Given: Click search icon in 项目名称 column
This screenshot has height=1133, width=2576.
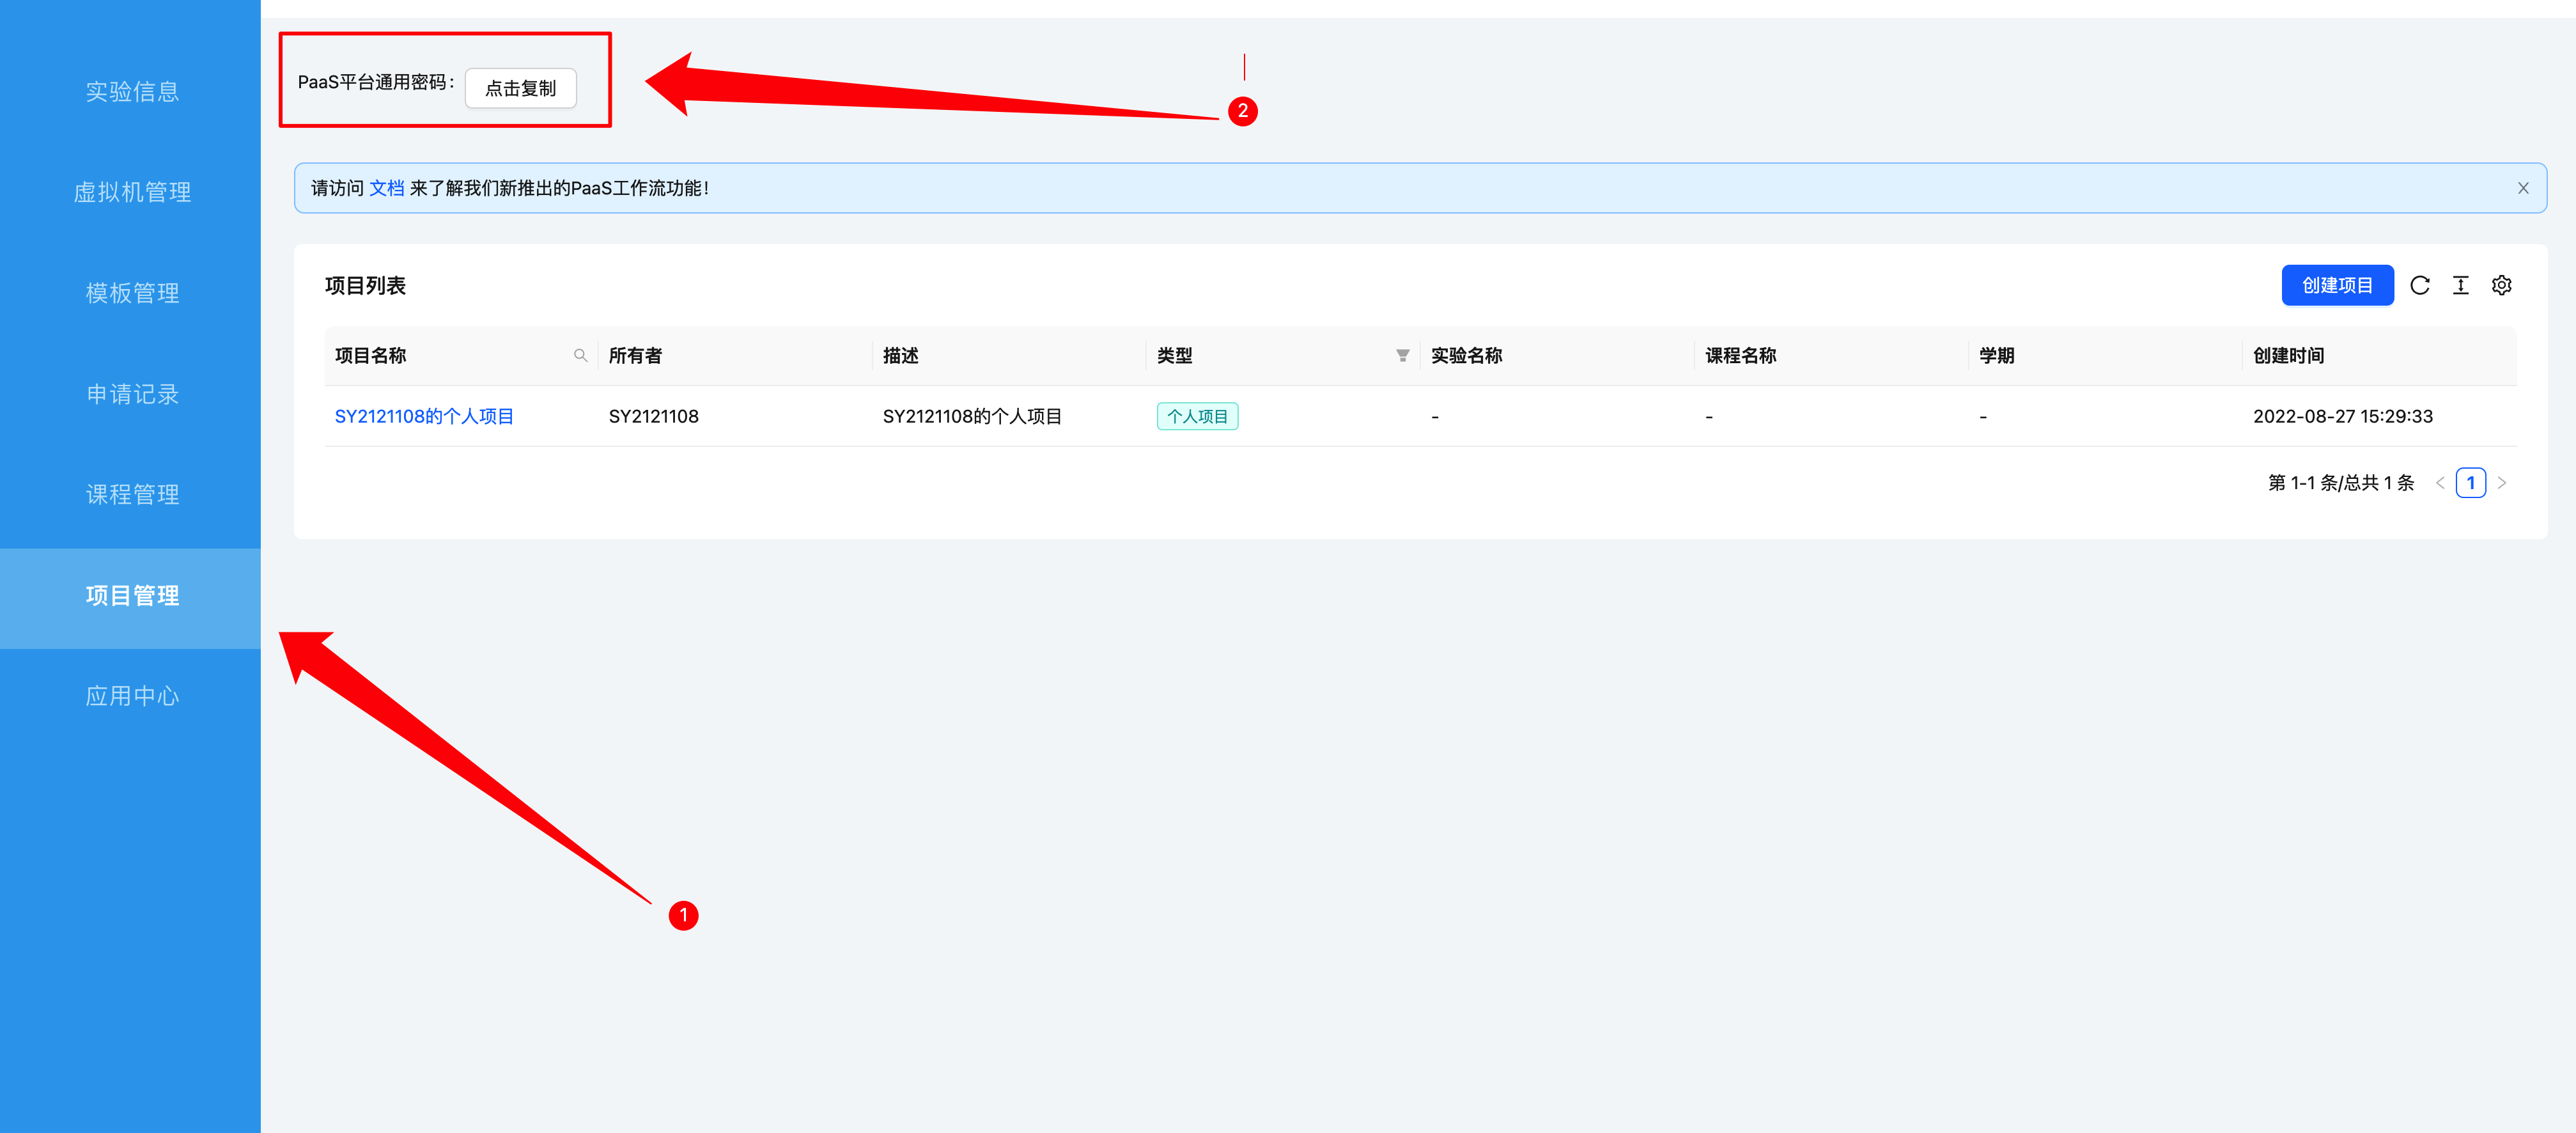Looking at the screenshot, I should [580, 356].
